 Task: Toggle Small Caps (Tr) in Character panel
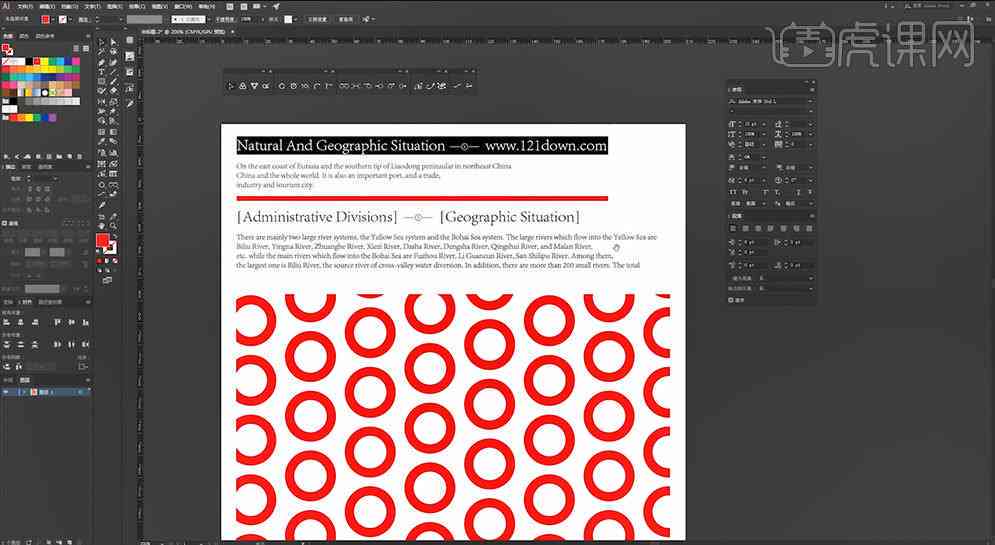[746, 192]
